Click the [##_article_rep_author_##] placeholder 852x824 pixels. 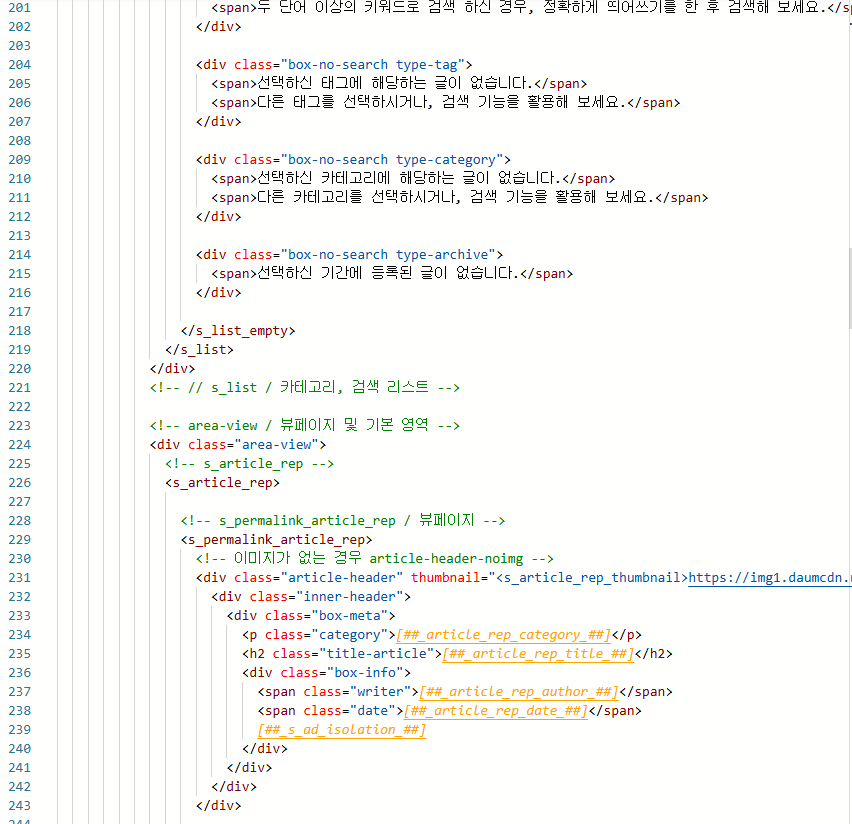point(519,692)
